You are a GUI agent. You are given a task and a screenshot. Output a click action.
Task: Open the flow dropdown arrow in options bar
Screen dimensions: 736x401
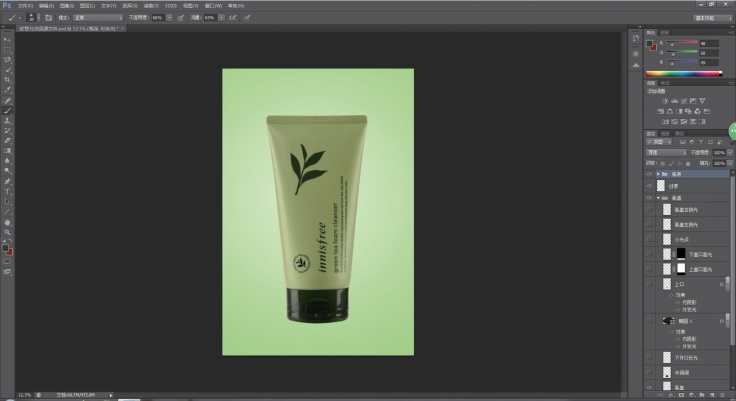coord(221,18)
